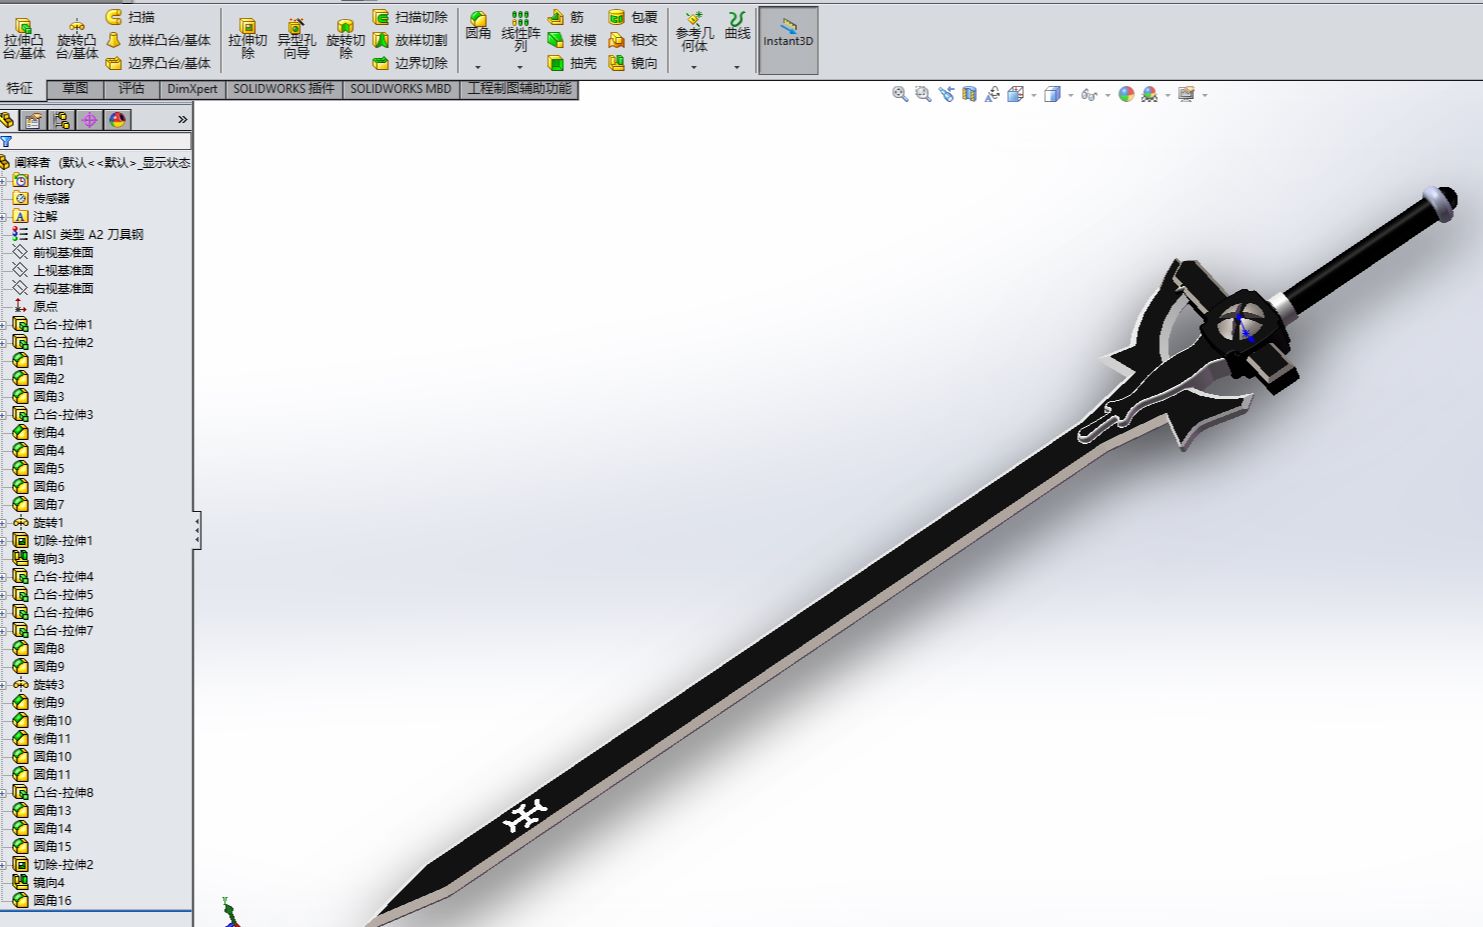The image size is (1483, 927).
Task: Open the 线性阵列 pattern dropdown arrow
Action: (520, 67)
